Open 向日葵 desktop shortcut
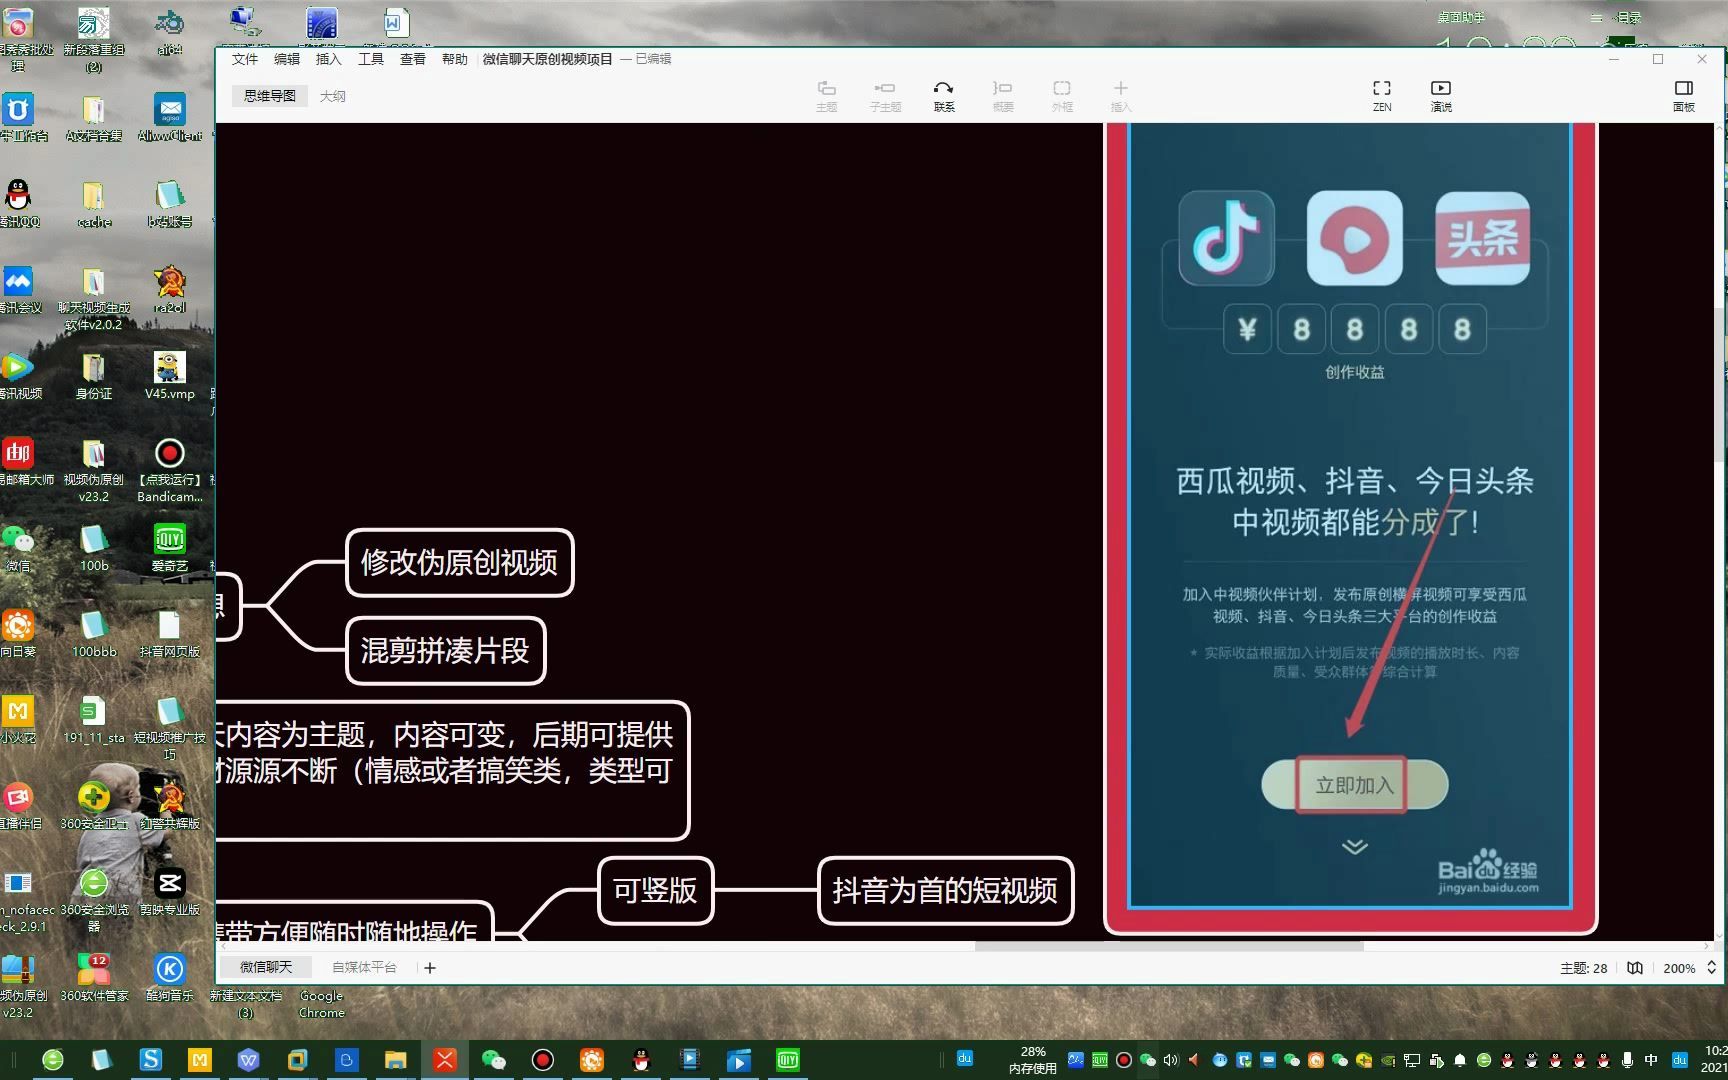This screenshot has height=1080, width=1728. pos(18,634)
